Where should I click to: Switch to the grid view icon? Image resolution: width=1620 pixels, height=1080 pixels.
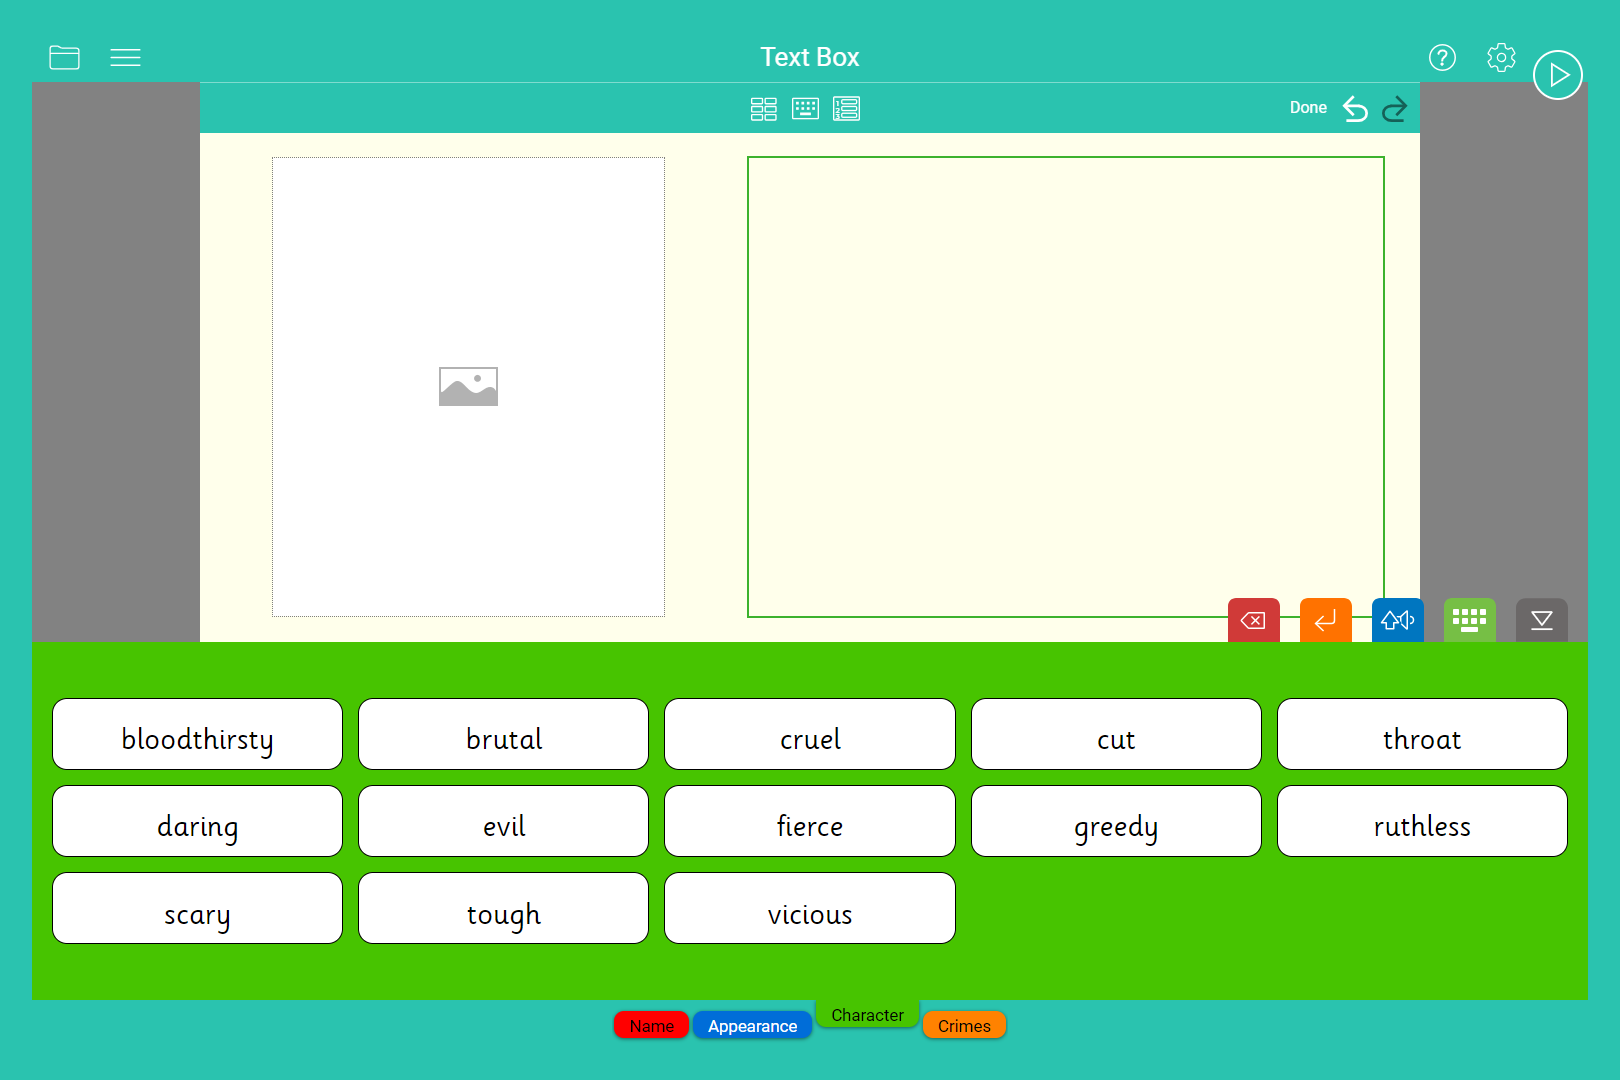click(763, 108)
